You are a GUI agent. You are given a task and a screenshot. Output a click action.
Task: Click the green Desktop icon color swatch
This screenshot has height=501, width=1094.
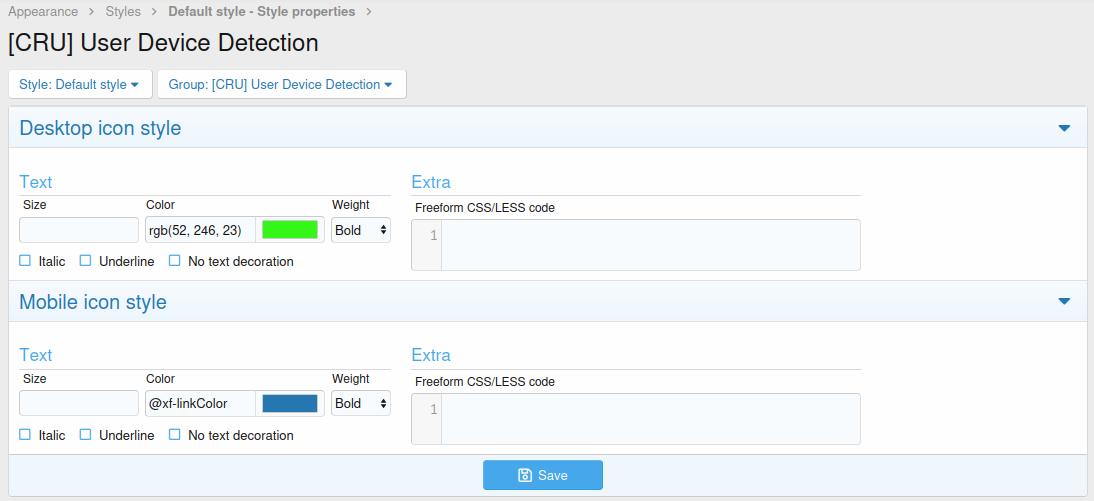click(x=290, y=230)
